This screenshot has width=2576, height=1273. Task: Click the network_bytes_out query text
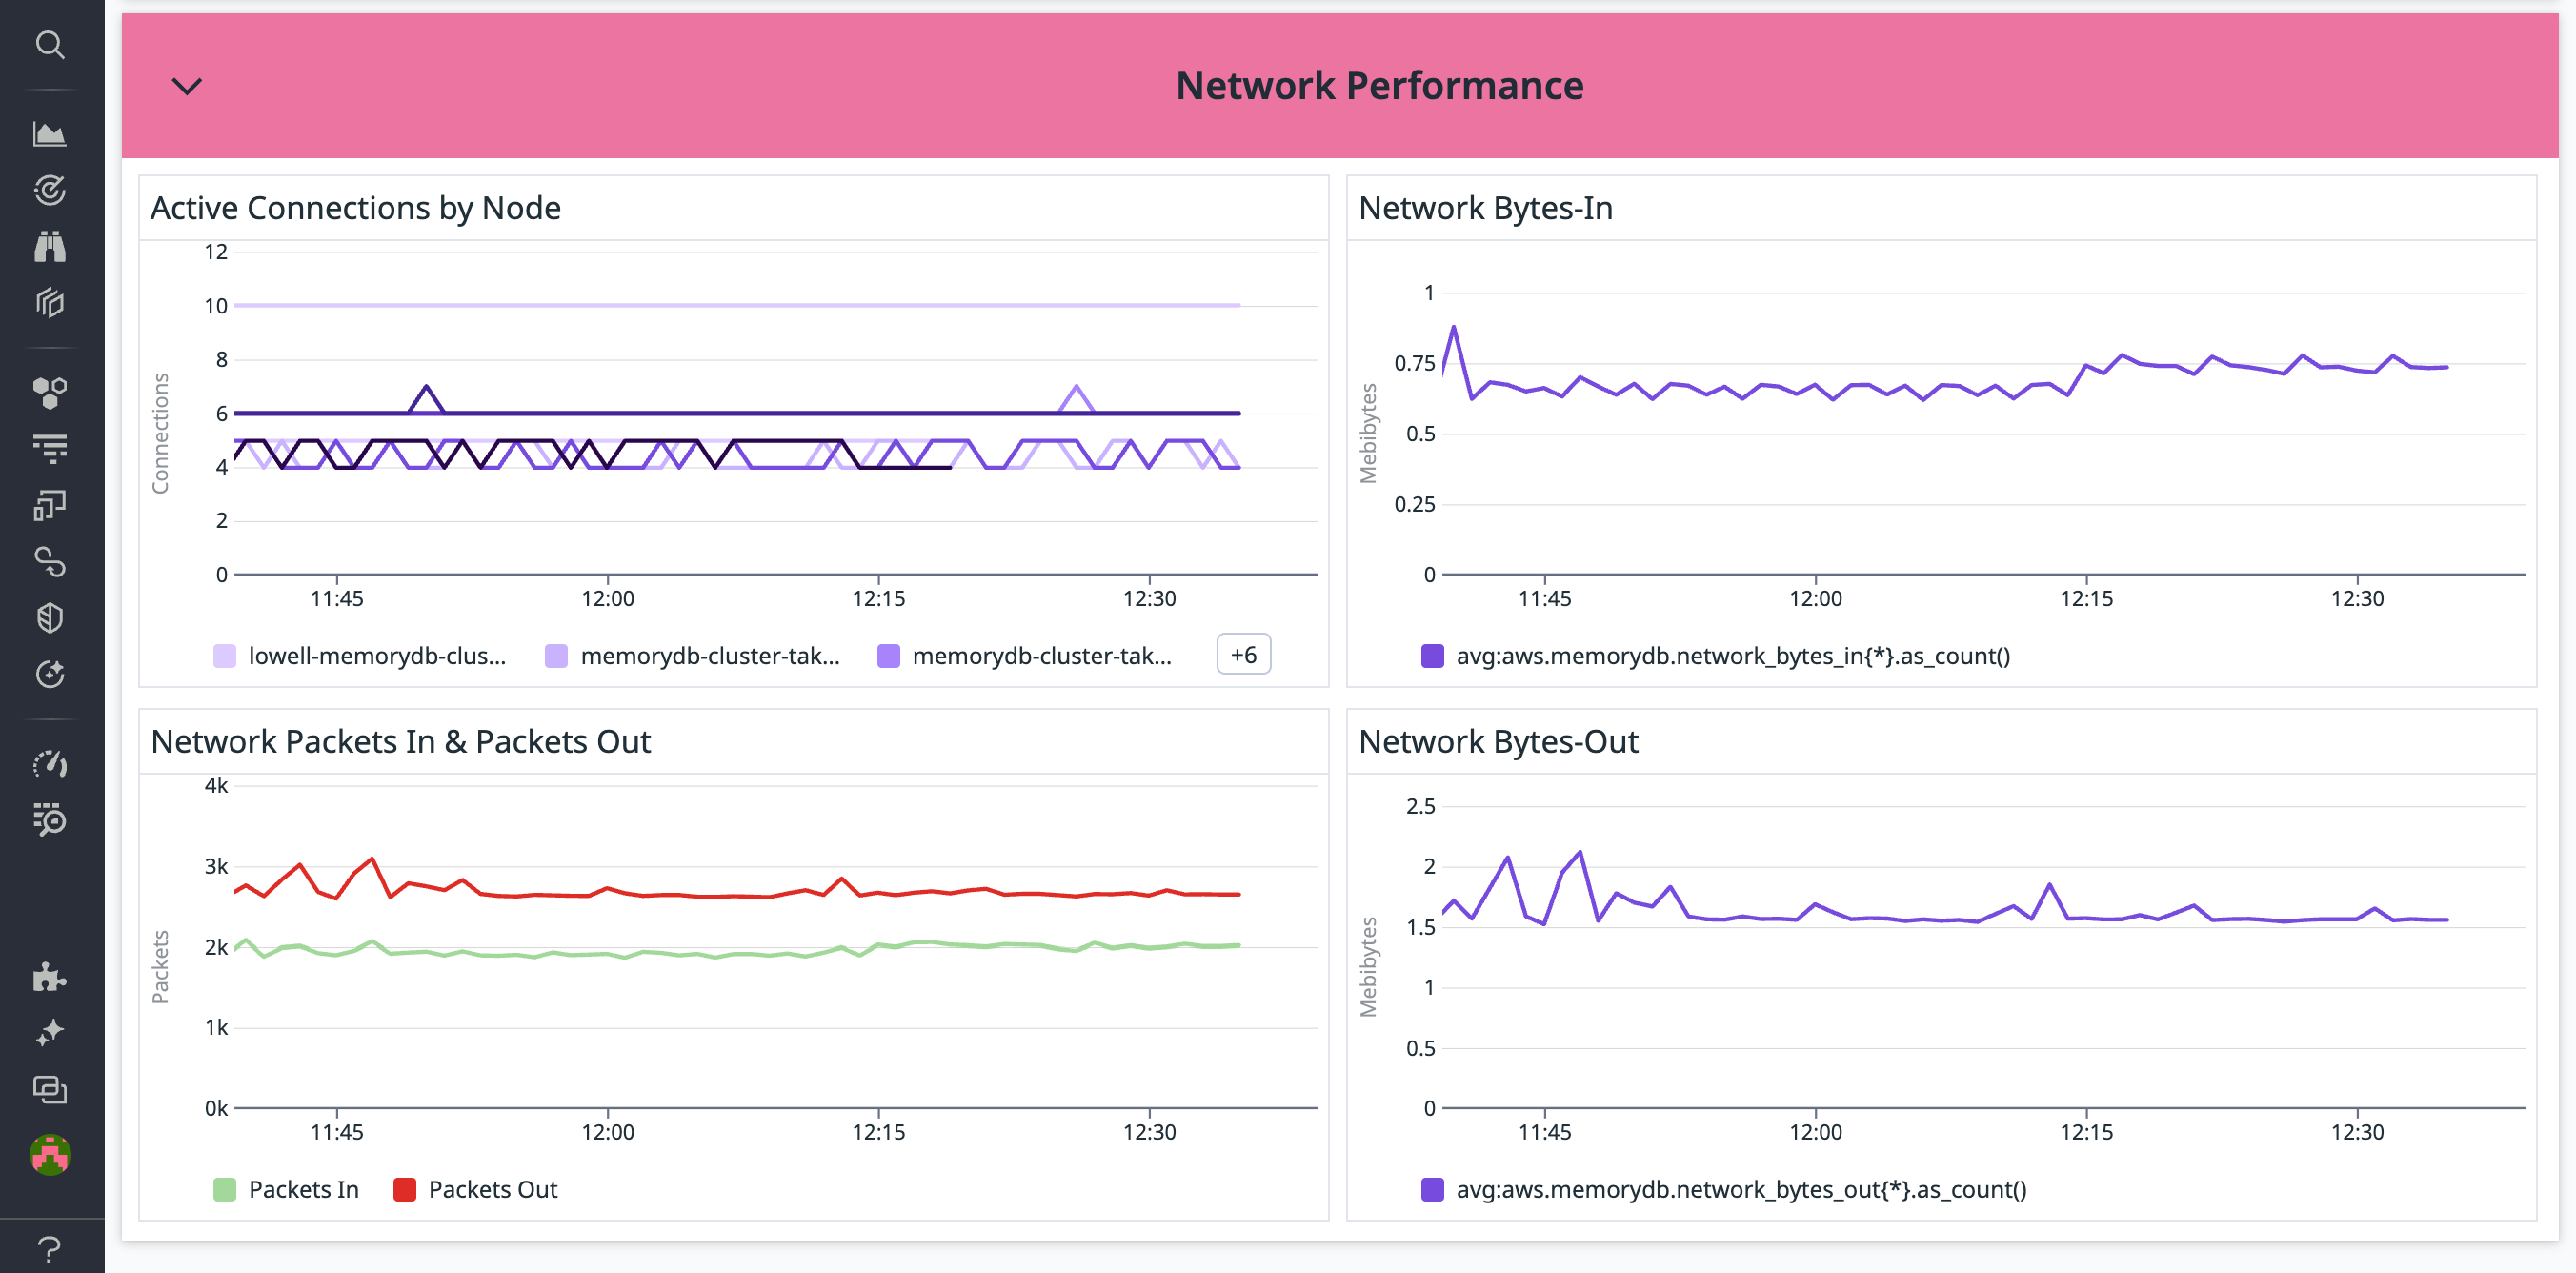pos(1745,1190)
